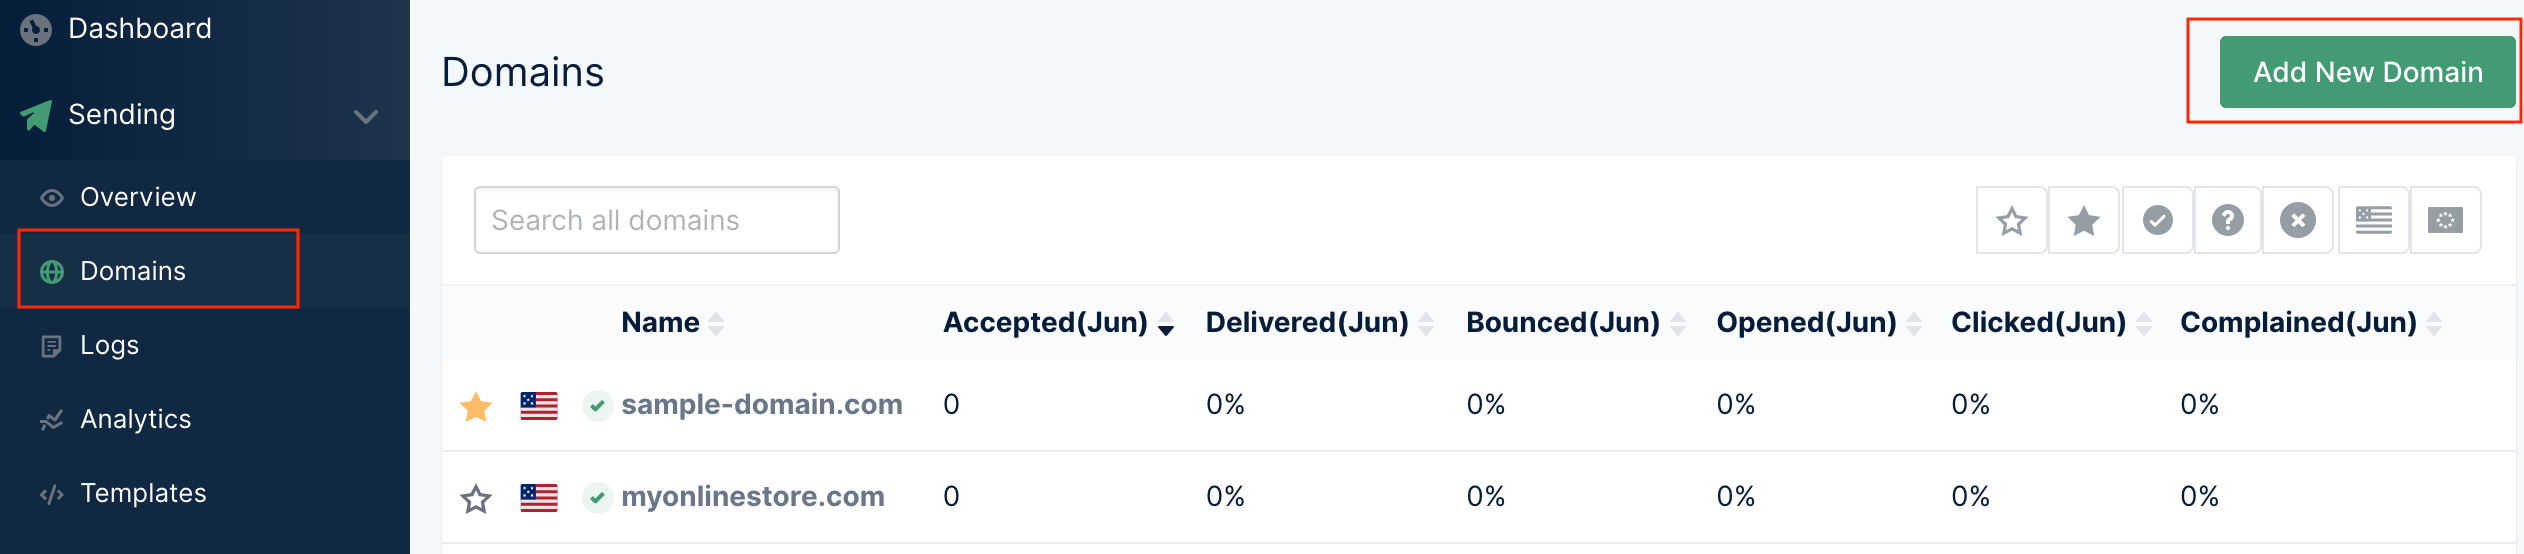
Task: Sort table by Accepted(Jun) column
Action: click(x=1058, y=323)
